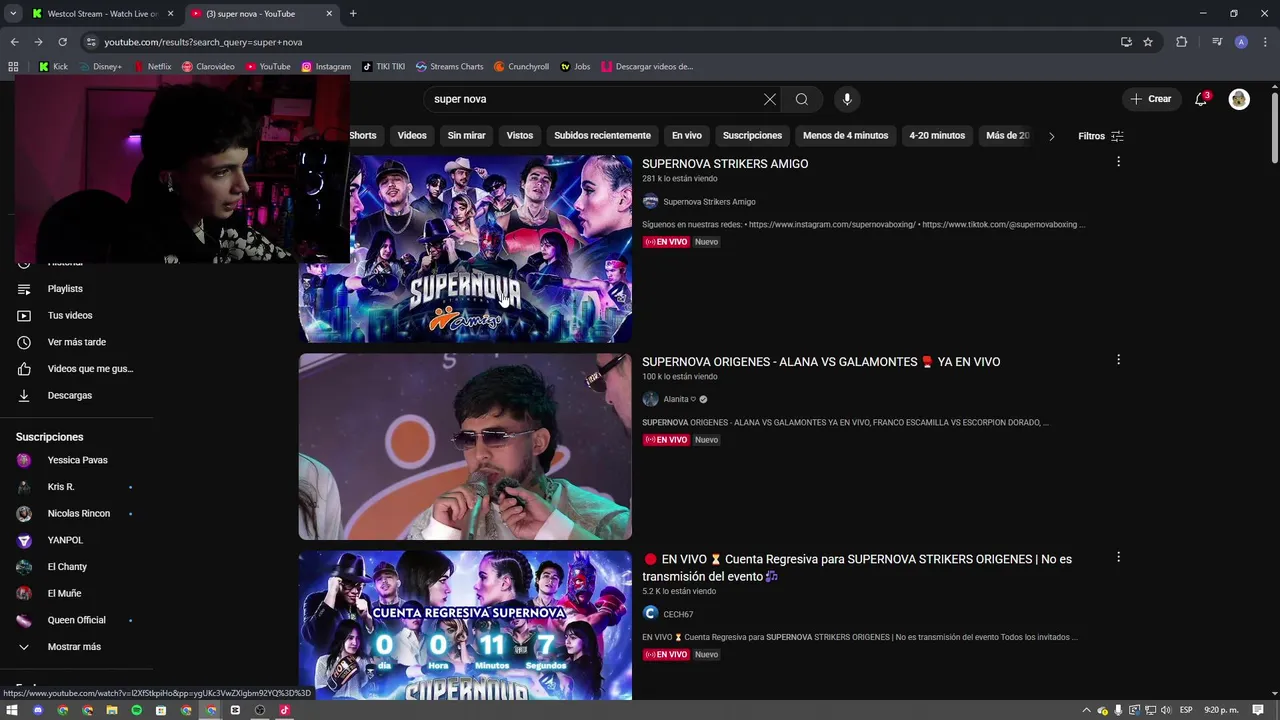Image resolution: width=1280 pixels, height=720 pixels.
Task: Filter by Subidos recientemente
Action: pyautogui.click(x=602, y=136)
